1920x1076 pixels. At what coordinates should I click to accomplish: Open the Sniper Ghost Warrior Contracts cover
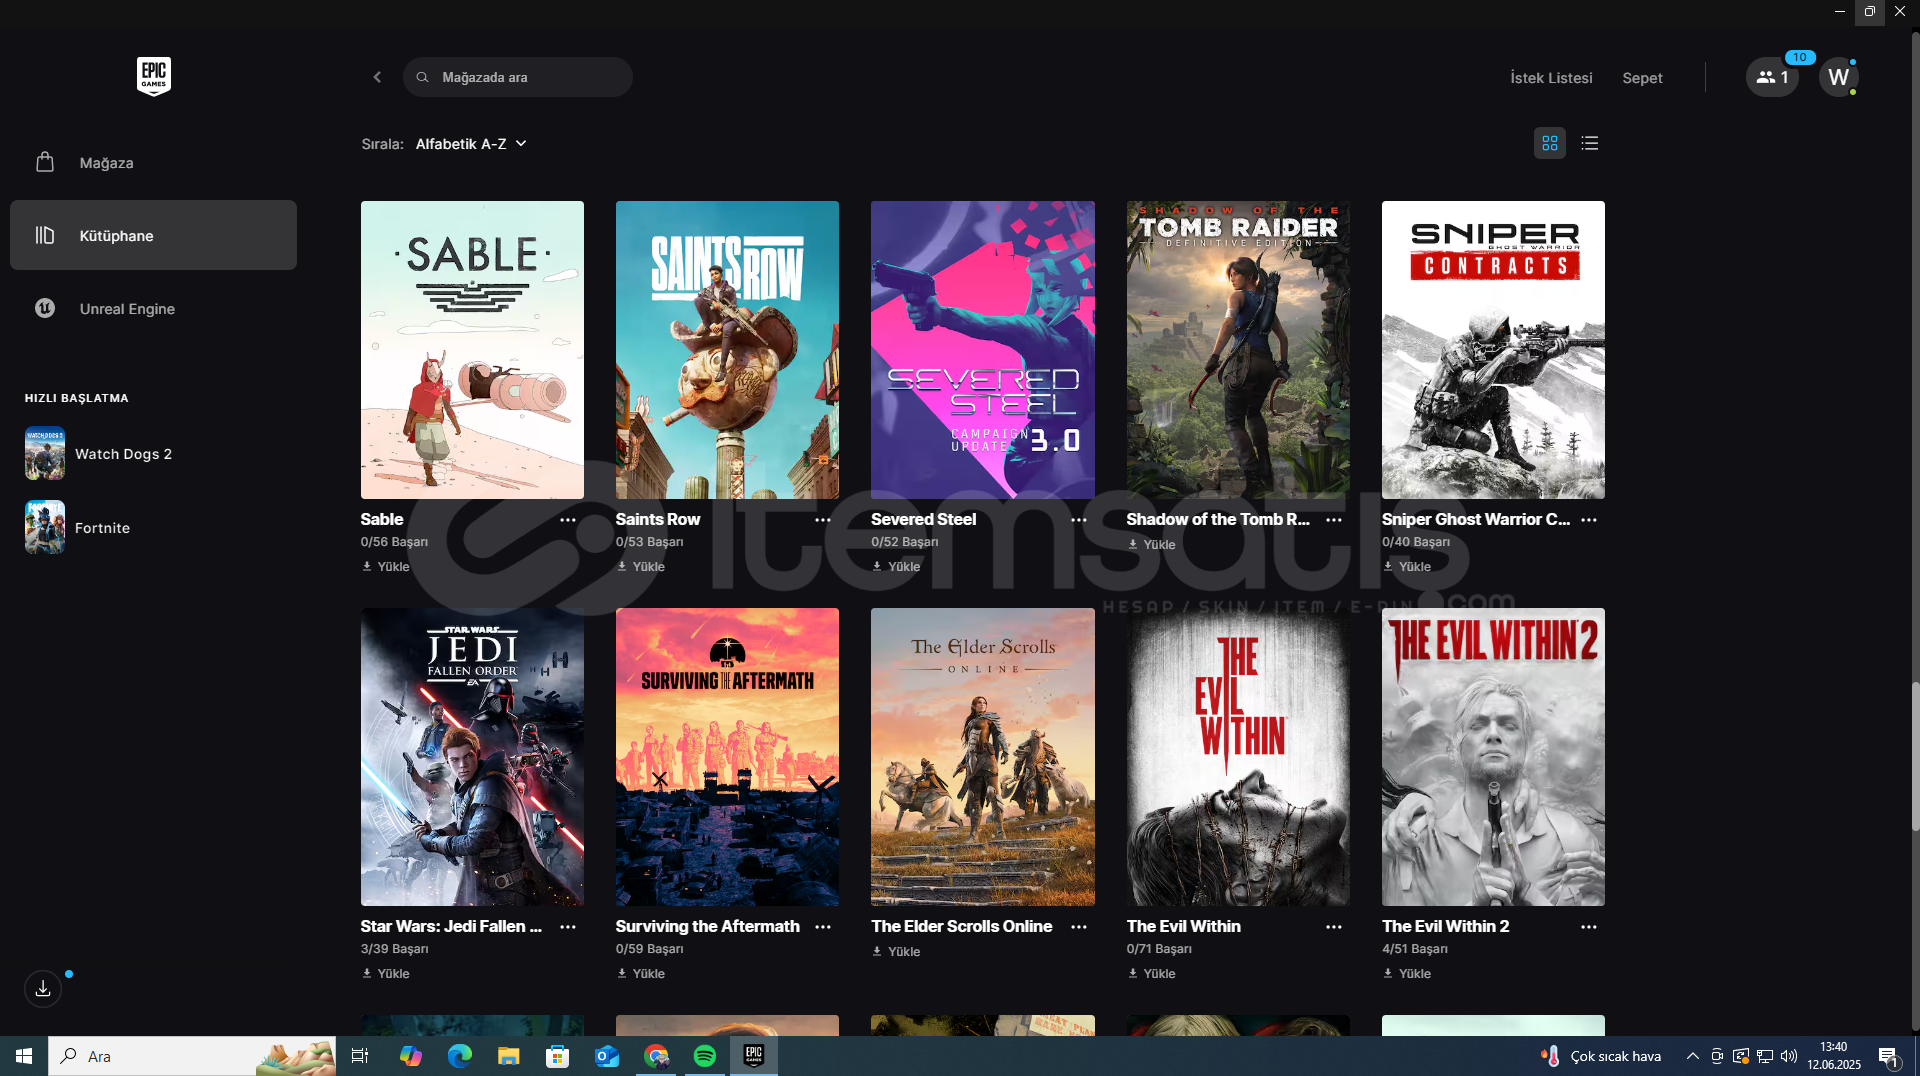1493,350
